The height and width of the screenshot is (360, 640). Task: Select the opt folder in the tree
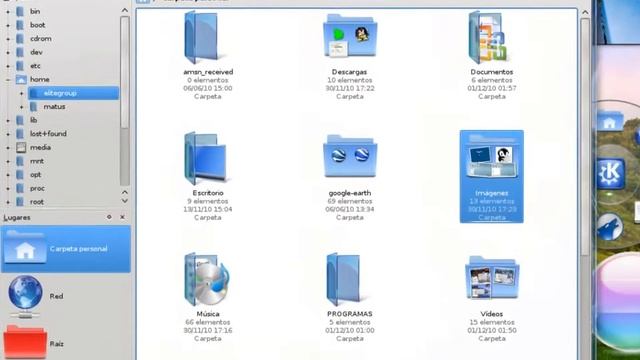tap(35, 174)
